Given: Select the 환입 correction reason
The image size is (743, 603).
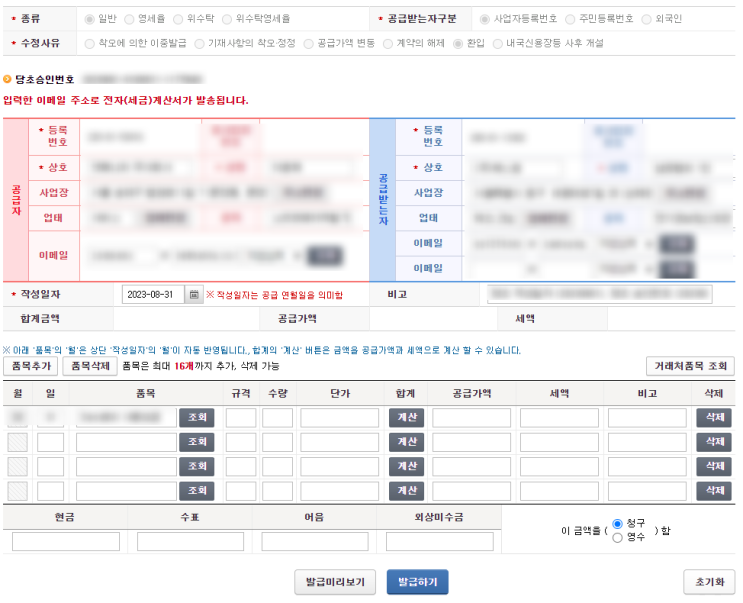Looking at the screenshot, I should point(458,44).
